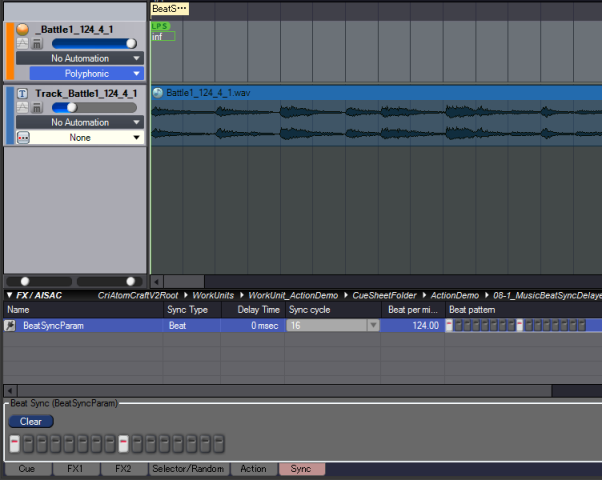Click the right zoom slider below the track list

coord(110,281)
